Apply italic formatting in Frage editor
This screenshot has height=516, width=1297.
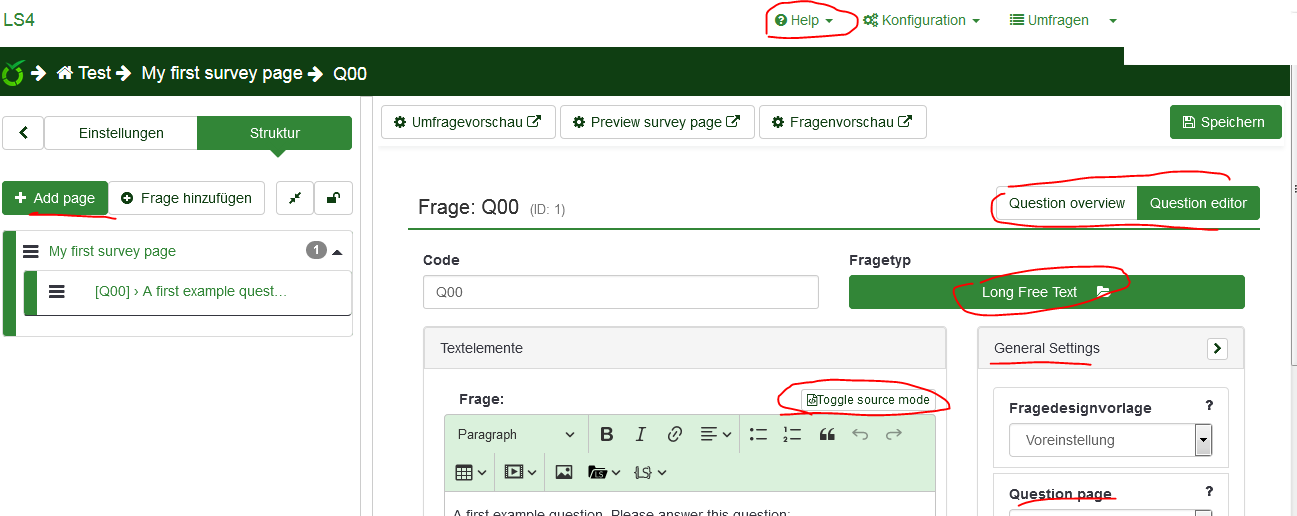641,434
